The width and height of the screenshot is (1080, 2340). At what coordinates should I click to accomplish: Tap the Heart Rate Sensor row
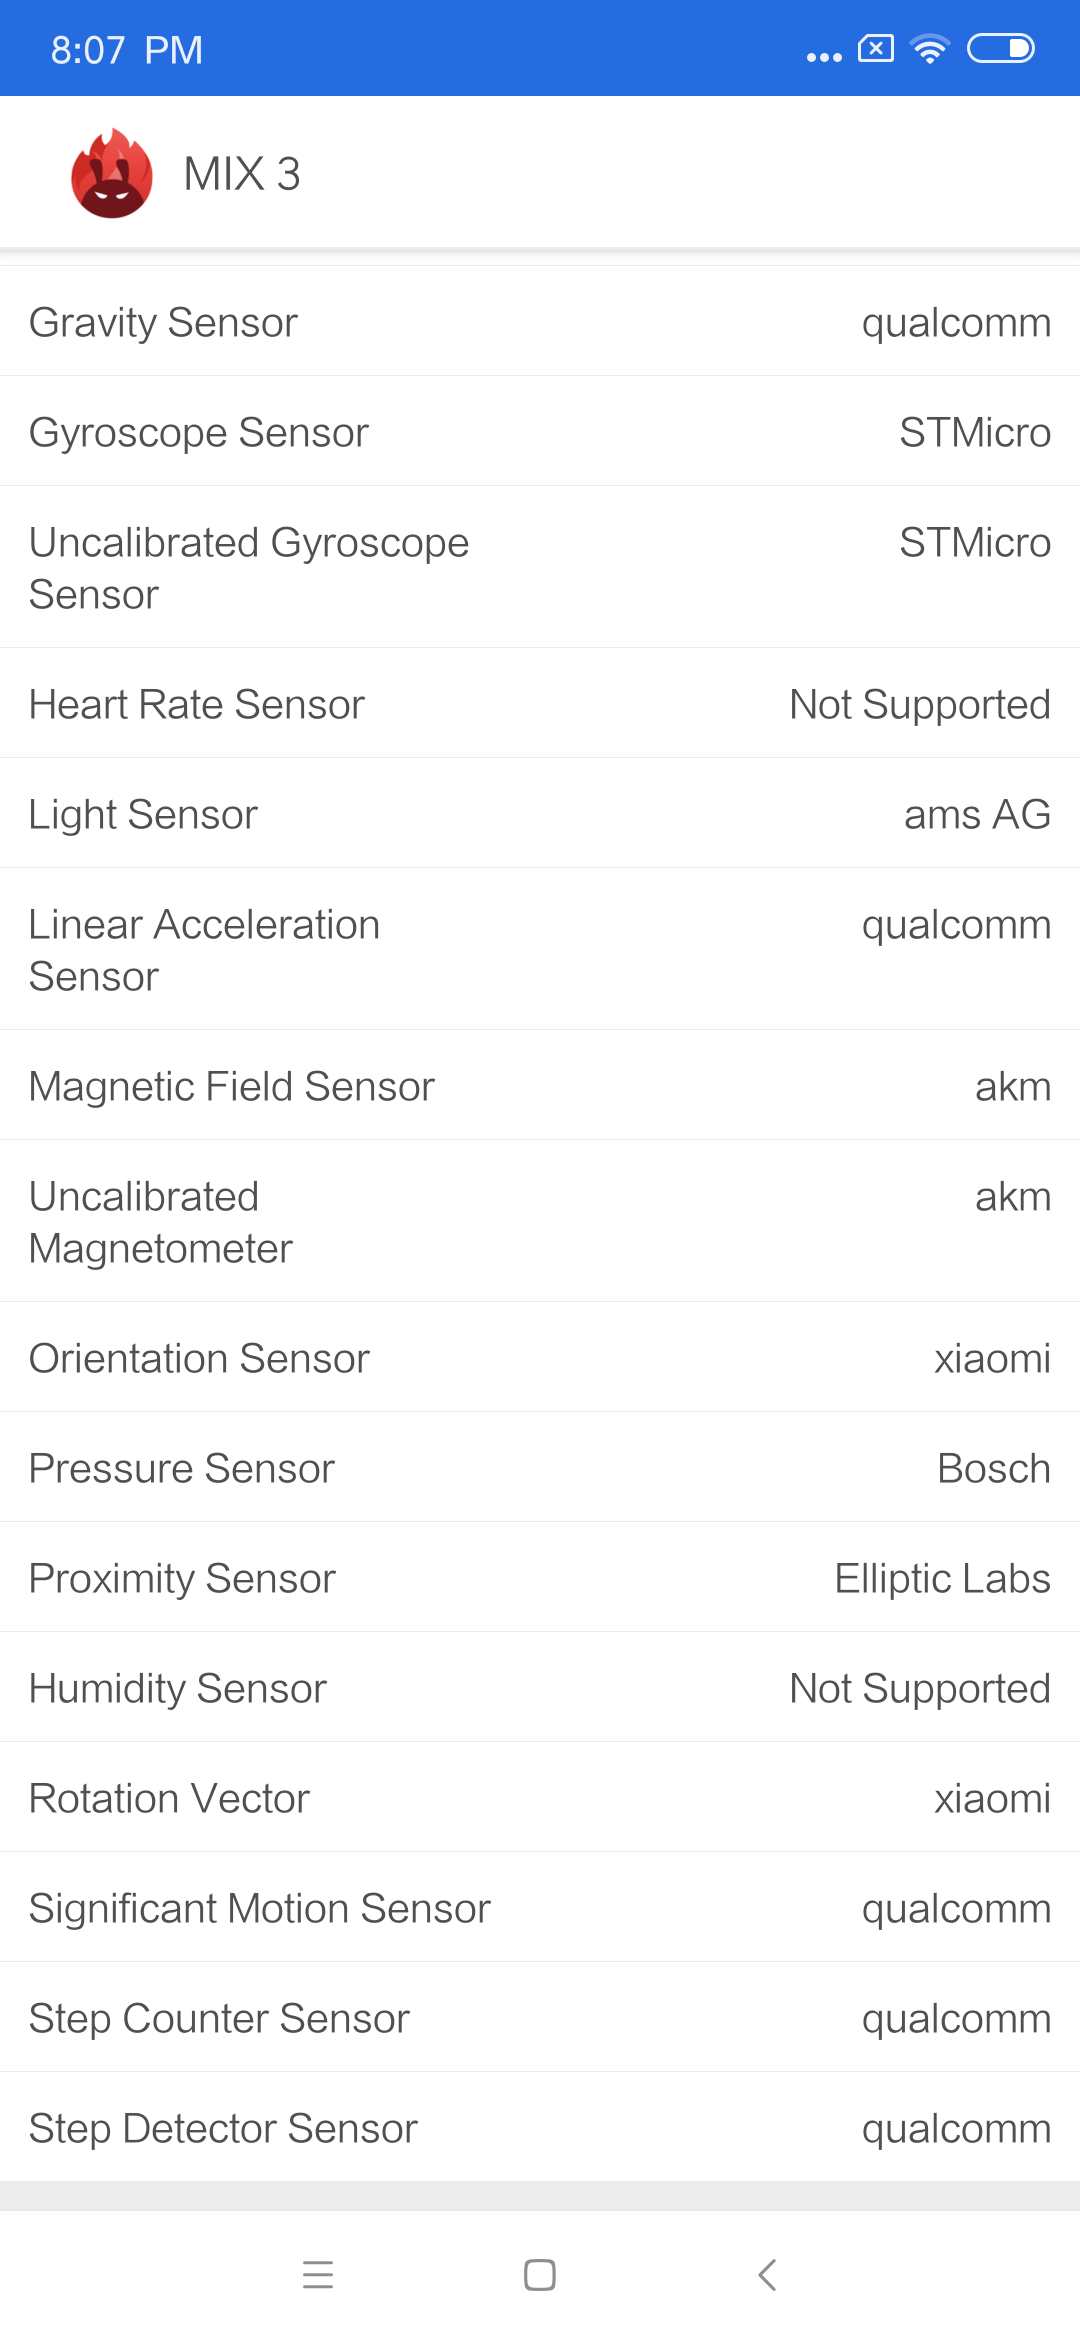(x=540, y=704)
